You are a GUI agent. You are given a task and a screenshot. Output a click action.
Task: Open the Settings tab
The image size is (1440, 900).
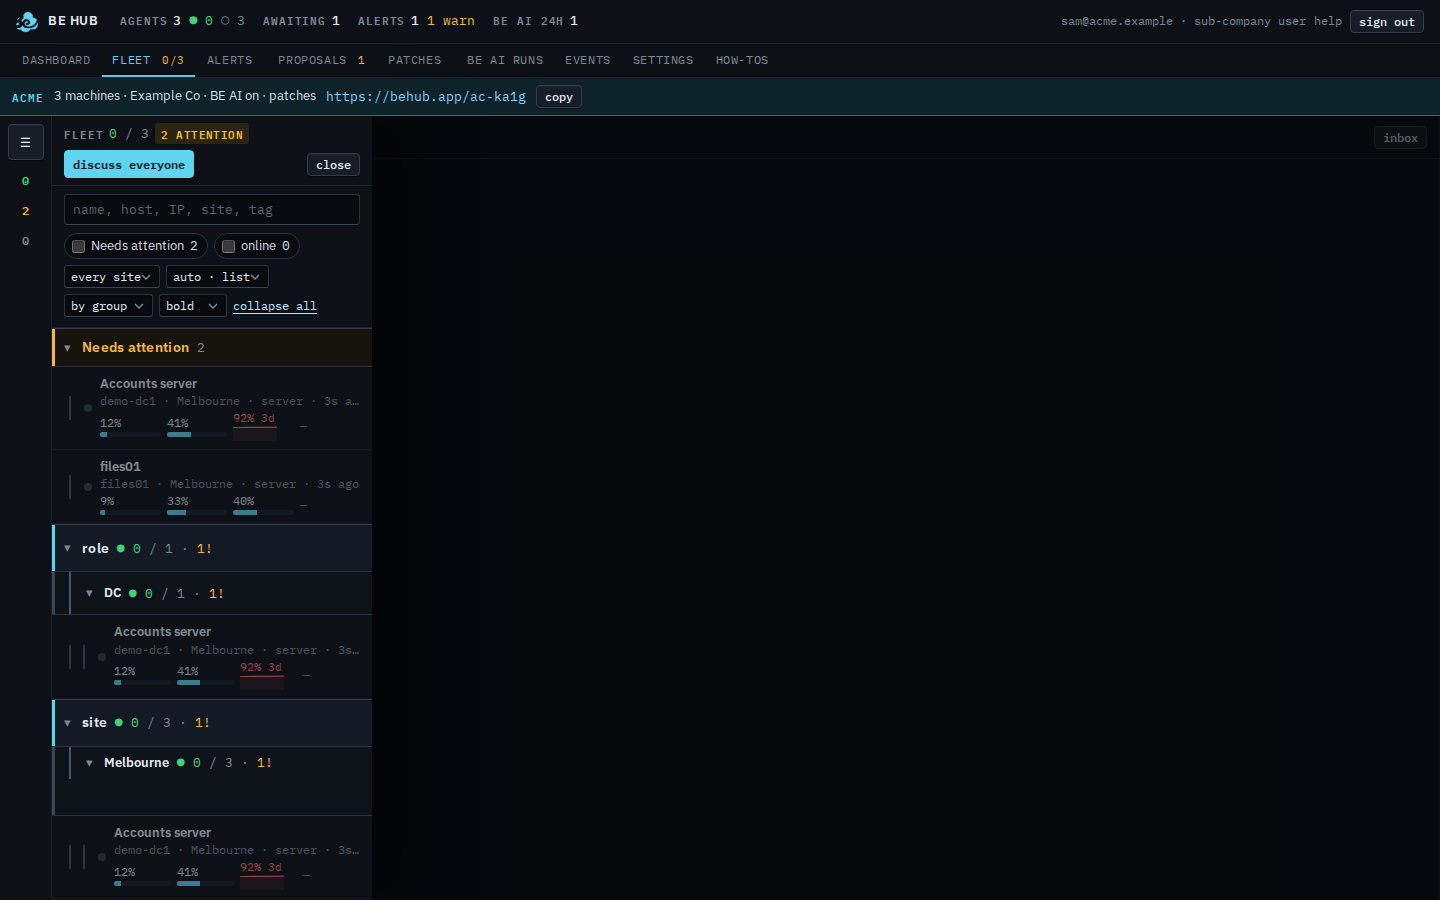pyautogui.click(x=663, y=61)
